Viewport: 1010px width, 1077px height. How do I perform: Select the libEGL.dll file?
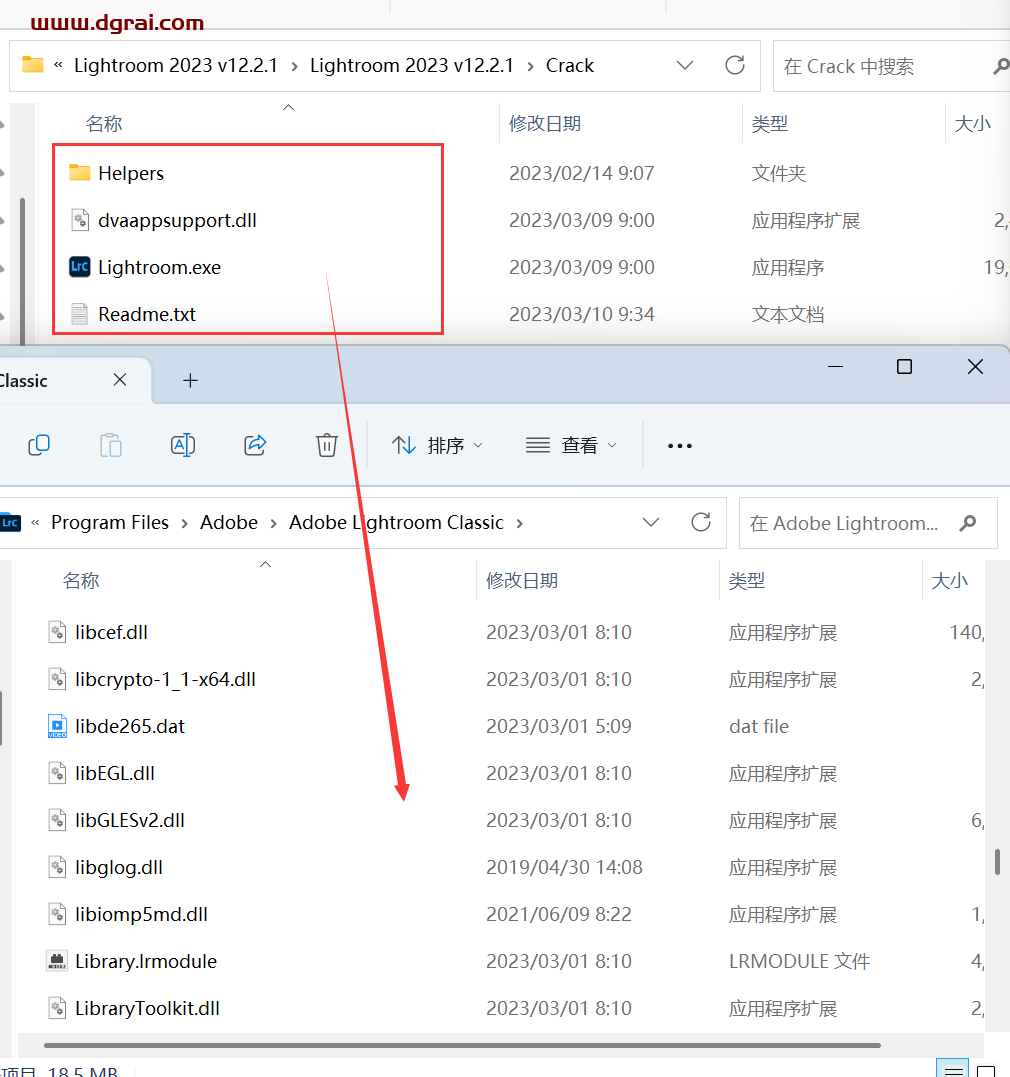coord(115,773)
